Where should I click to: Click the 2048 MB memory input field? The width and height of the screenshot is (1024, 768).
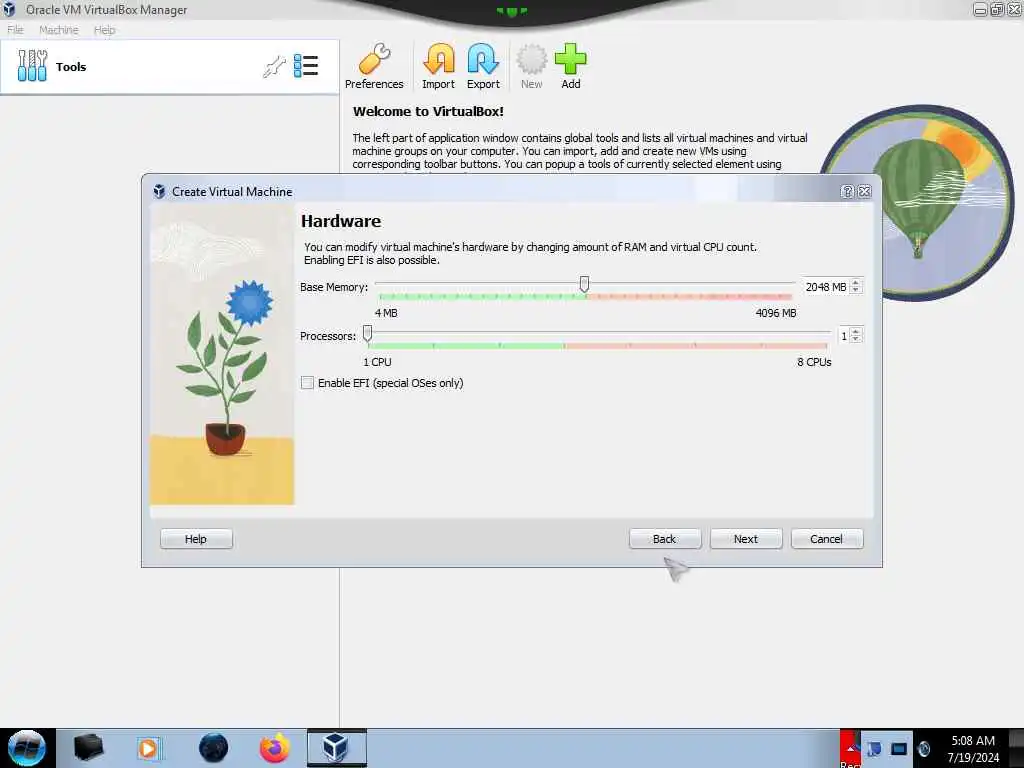[x=826, y=287]
